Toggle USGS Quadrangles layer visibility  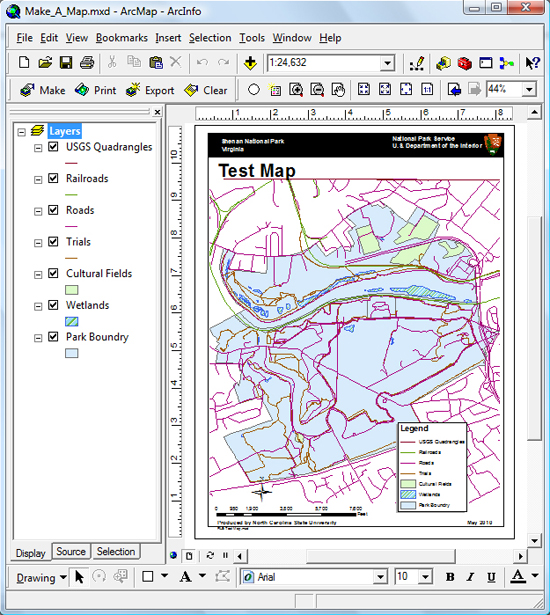tap(53, 147)
